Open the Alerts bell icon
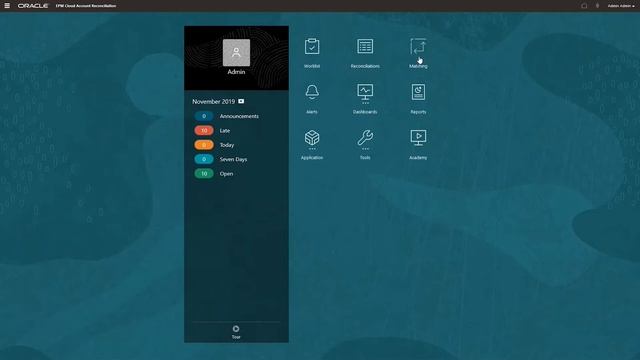Image resolution: width=640 pixels, height=360 pixels. point(312,92)
